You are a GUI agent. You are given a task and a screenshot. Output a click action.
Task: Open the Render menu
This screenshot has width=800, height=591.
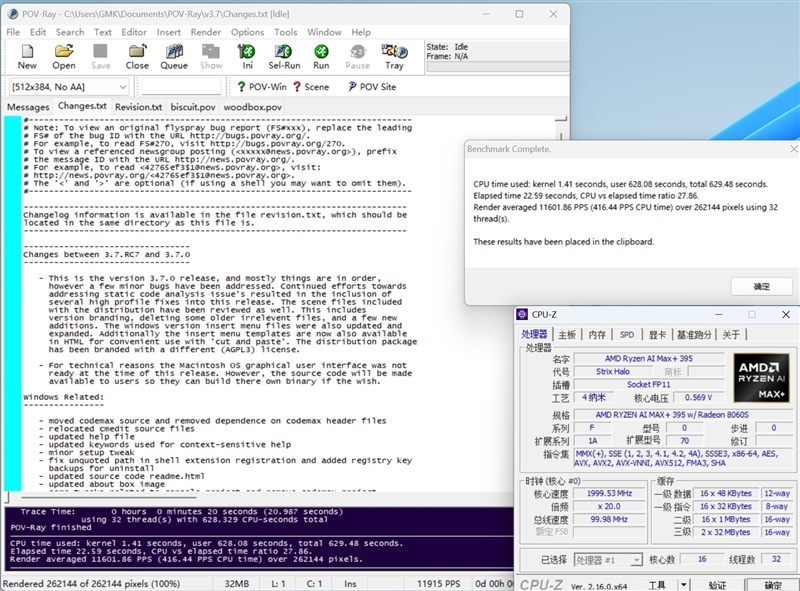[x=206, y=32]
